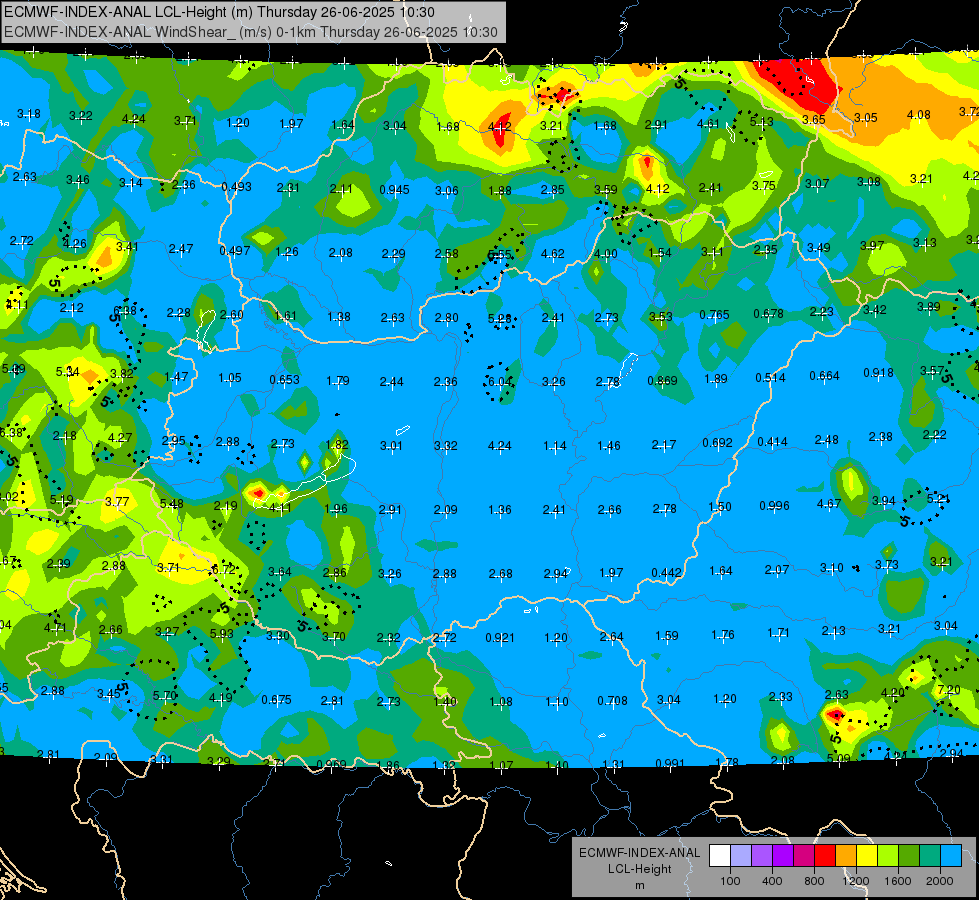Click the wind shear value 4.00
The width and height of the screenshot is (979, 900).
pyautogui.click(x=606, y=254)
